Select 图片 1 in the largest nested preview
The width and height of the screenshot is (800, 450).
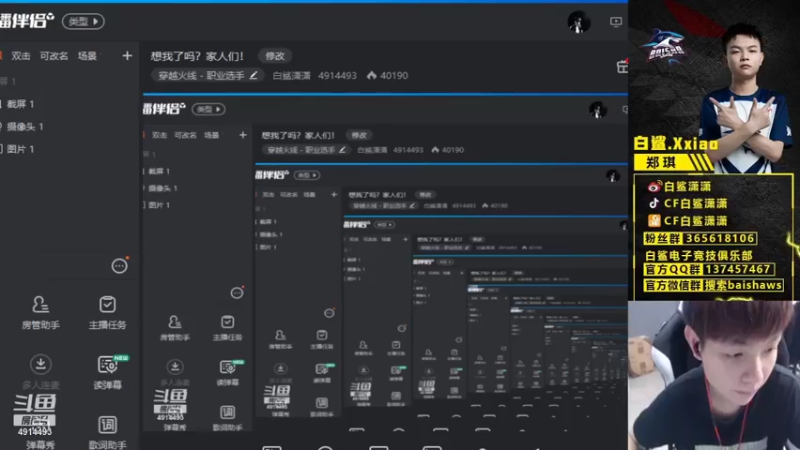(159, 205)
